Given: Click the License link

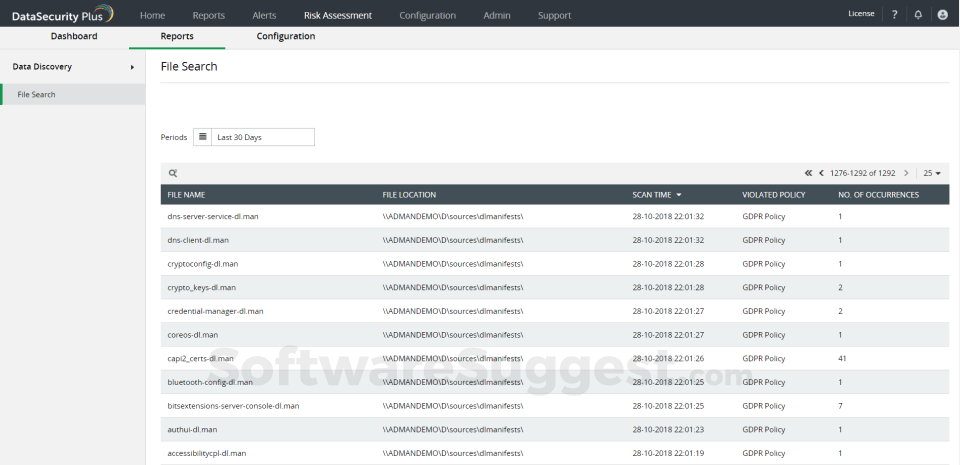Looking at the screenshot, I should pos(860,14).
